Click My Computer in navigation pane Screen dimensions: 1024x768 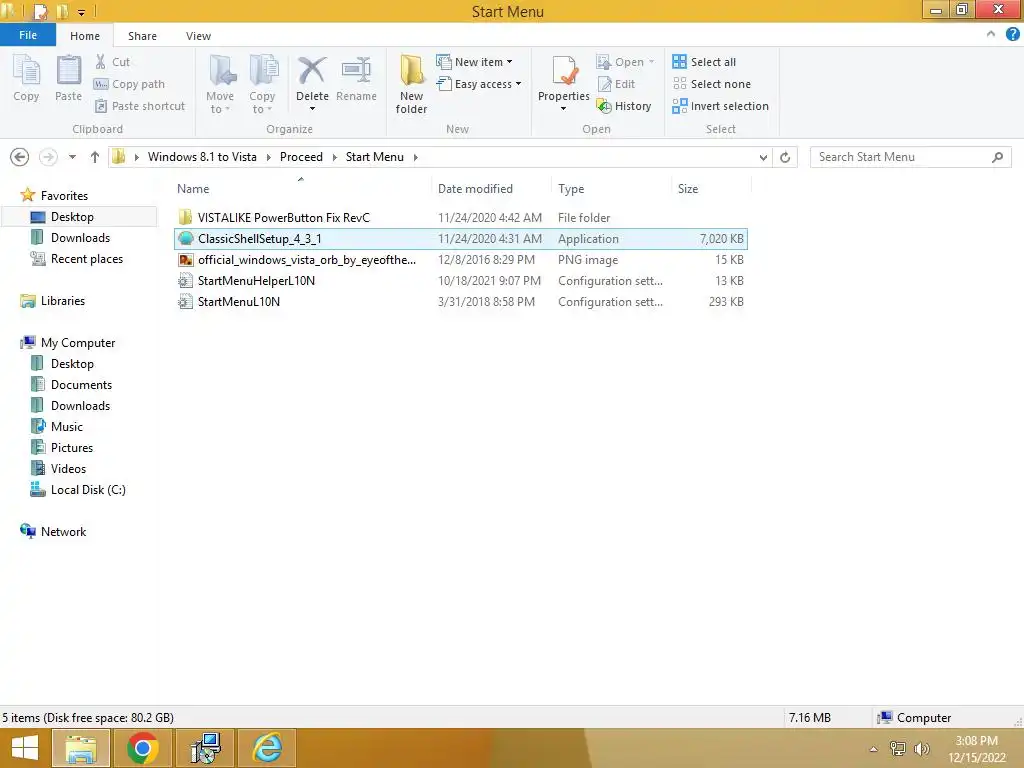tap(78, 343)
